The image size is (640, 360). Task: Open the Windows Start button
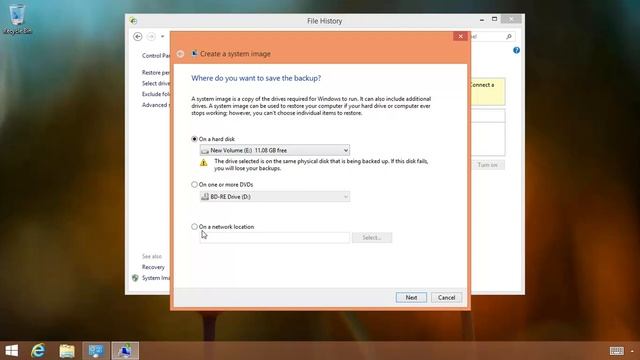[11, 351]
